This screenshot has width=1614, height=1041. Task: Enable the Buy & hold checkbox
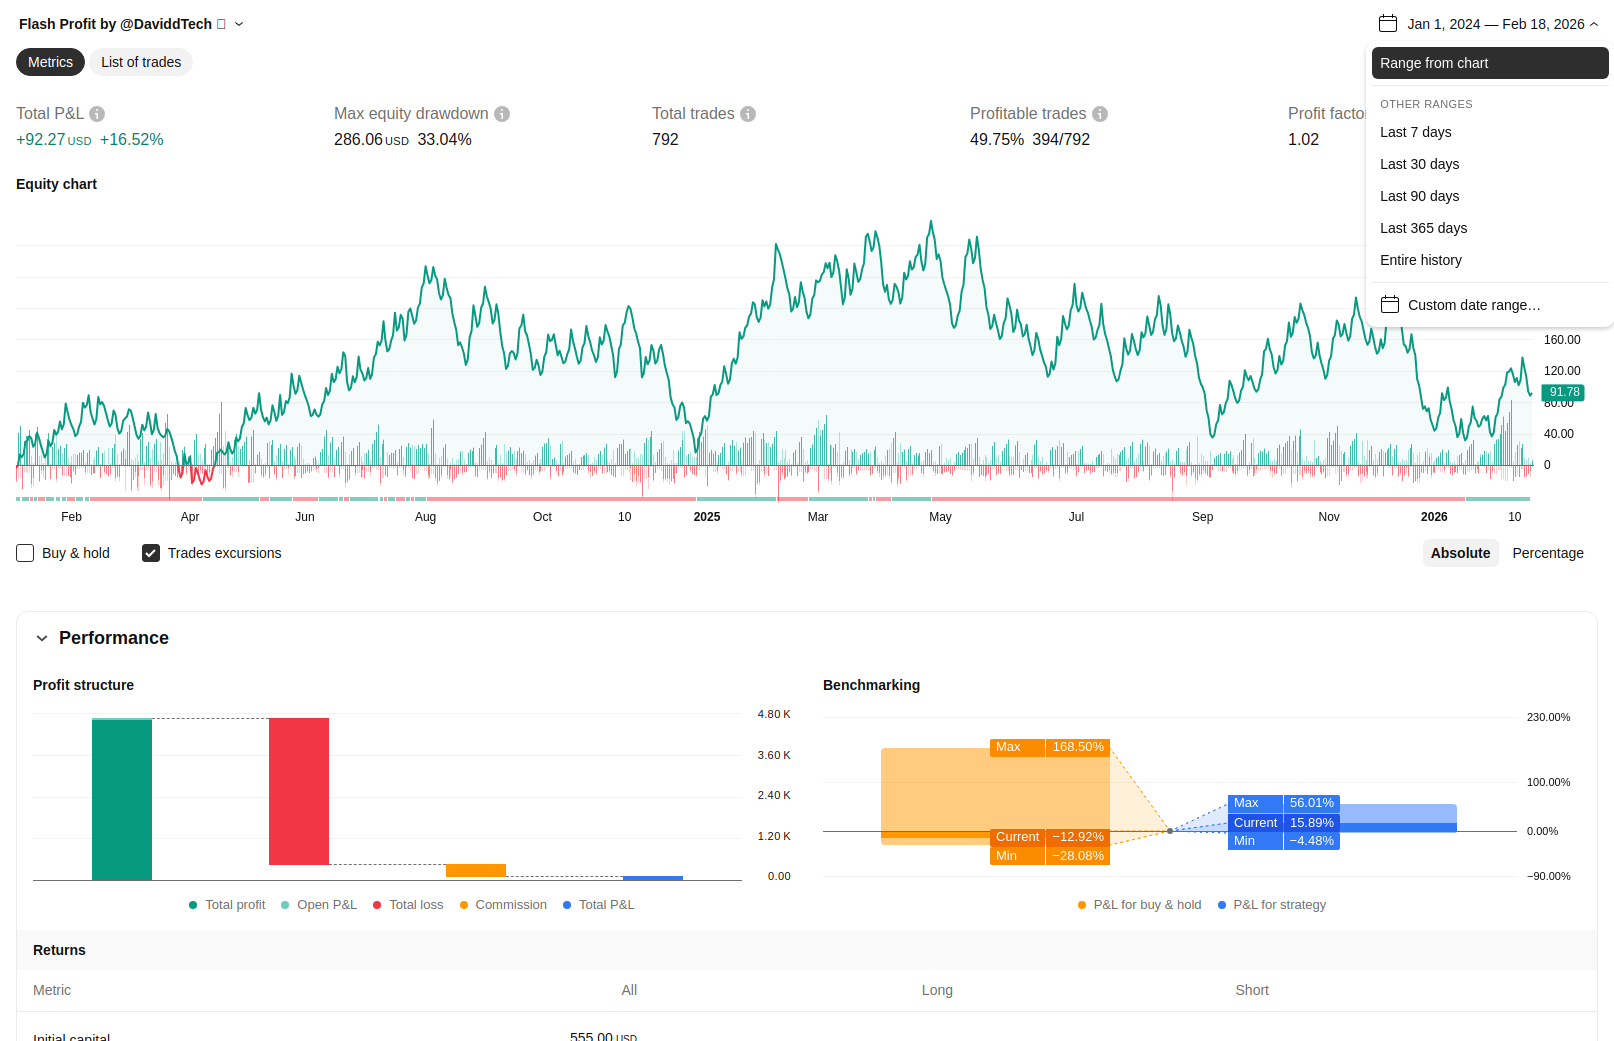pyautogui.click(x=26, y=553)
